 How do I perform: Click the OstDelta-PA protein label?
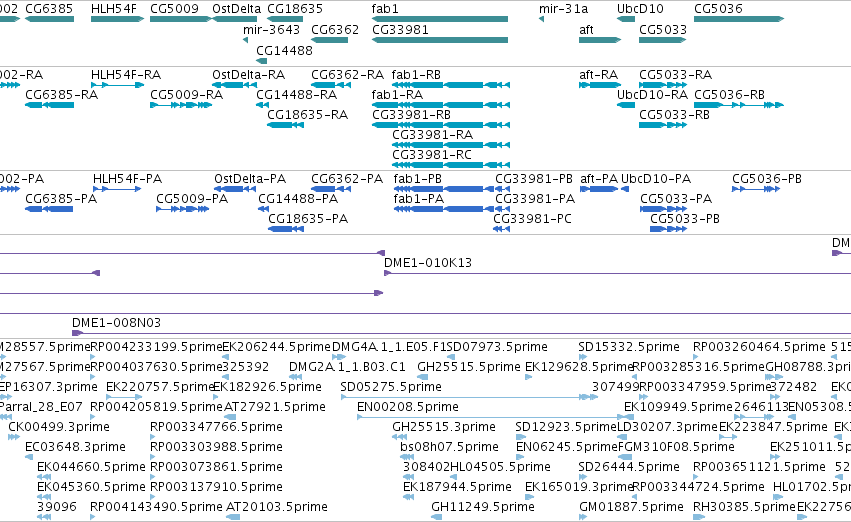point(250,179)
